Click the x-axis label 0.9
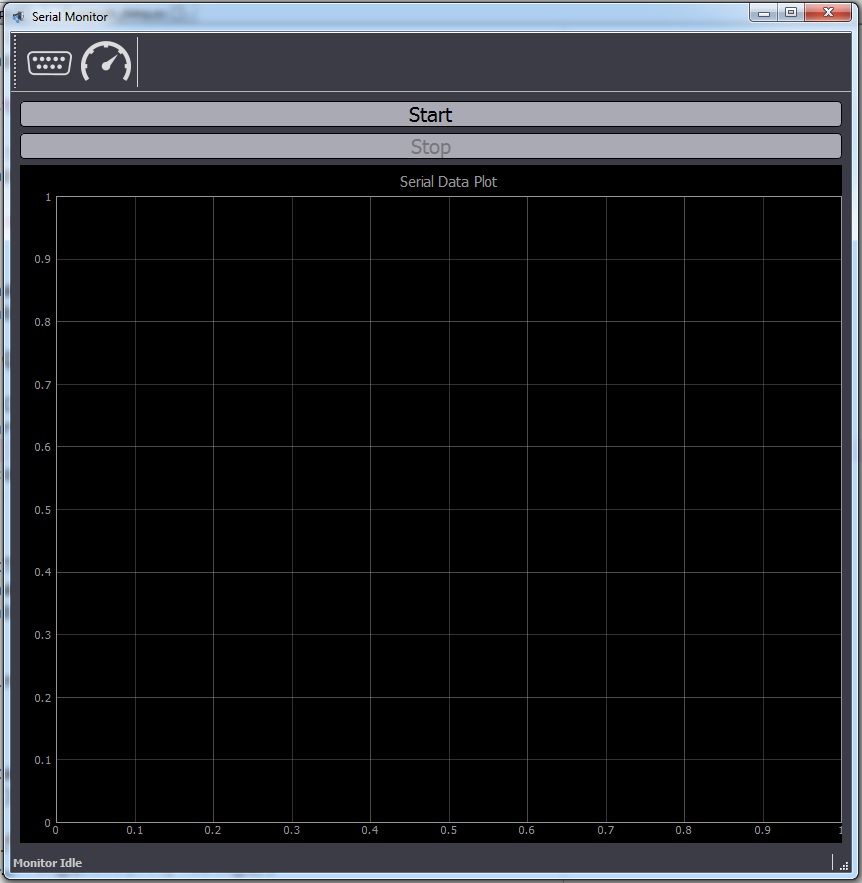 tap(762, 830)
